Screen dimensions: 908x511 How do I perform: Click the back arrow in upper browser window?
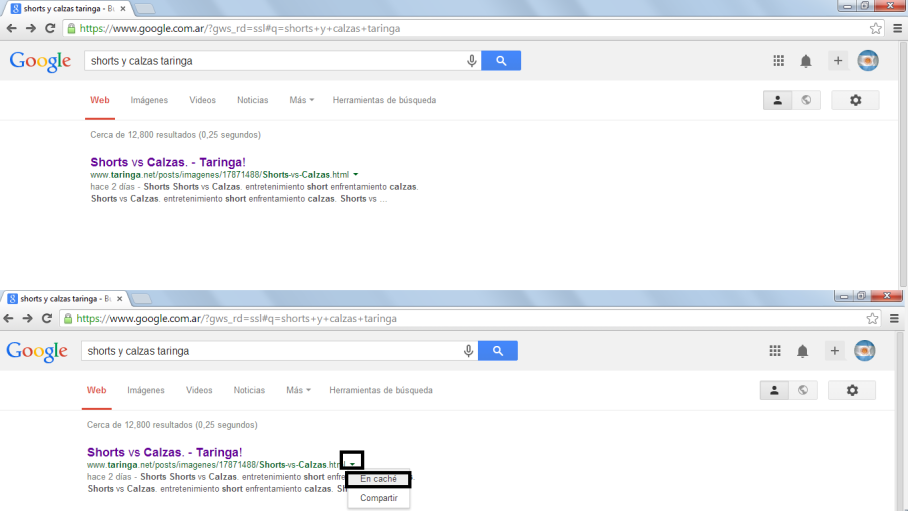point(12,28)
